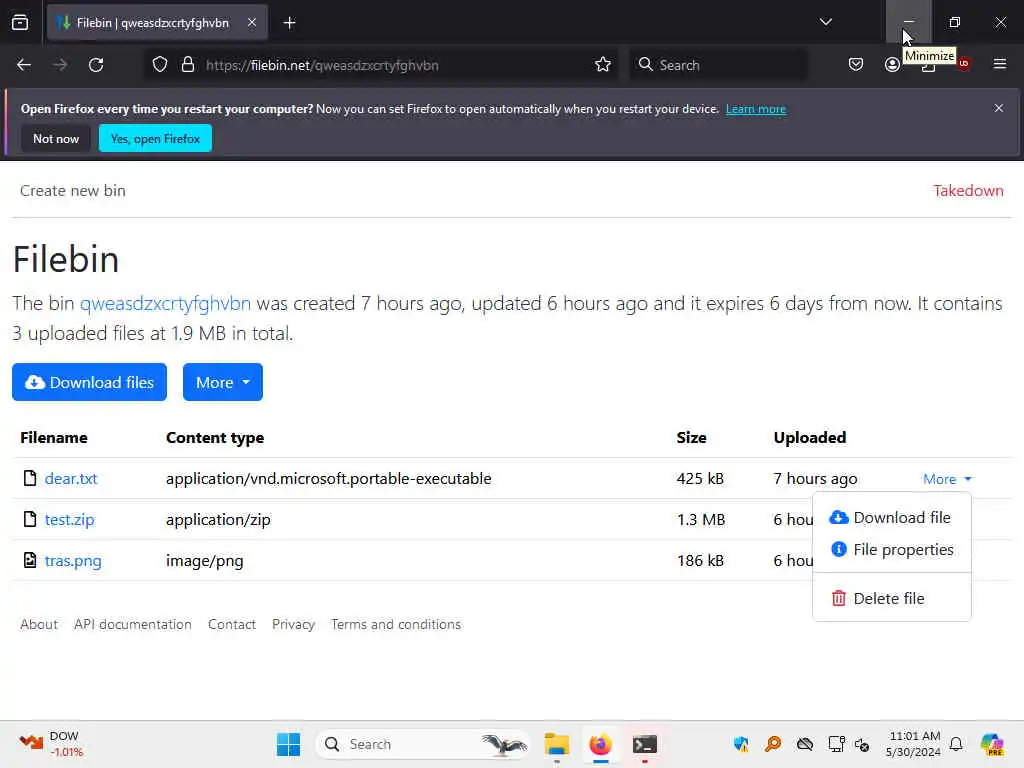Click the muted volume tray icon
The image size is (1024, 768).
862,744
